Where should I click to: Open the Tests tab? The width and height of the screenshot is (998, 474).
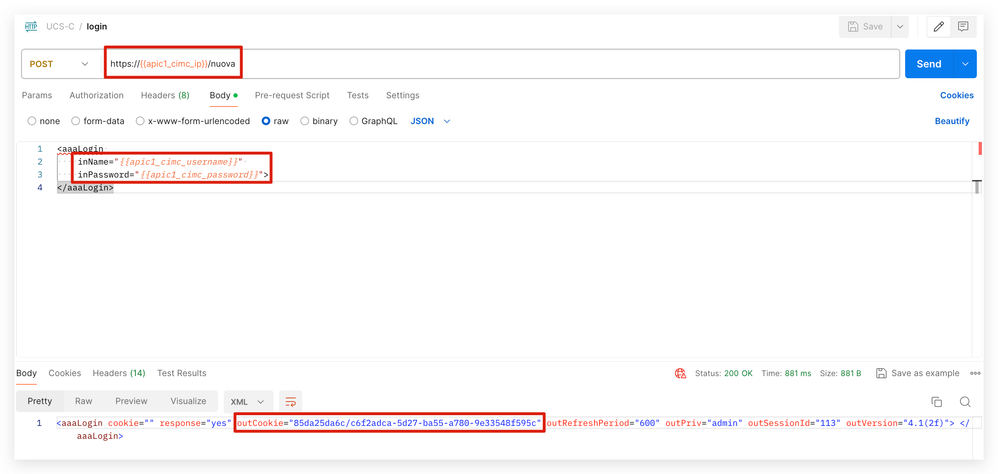pyautogui.click(x=358, y=95)
